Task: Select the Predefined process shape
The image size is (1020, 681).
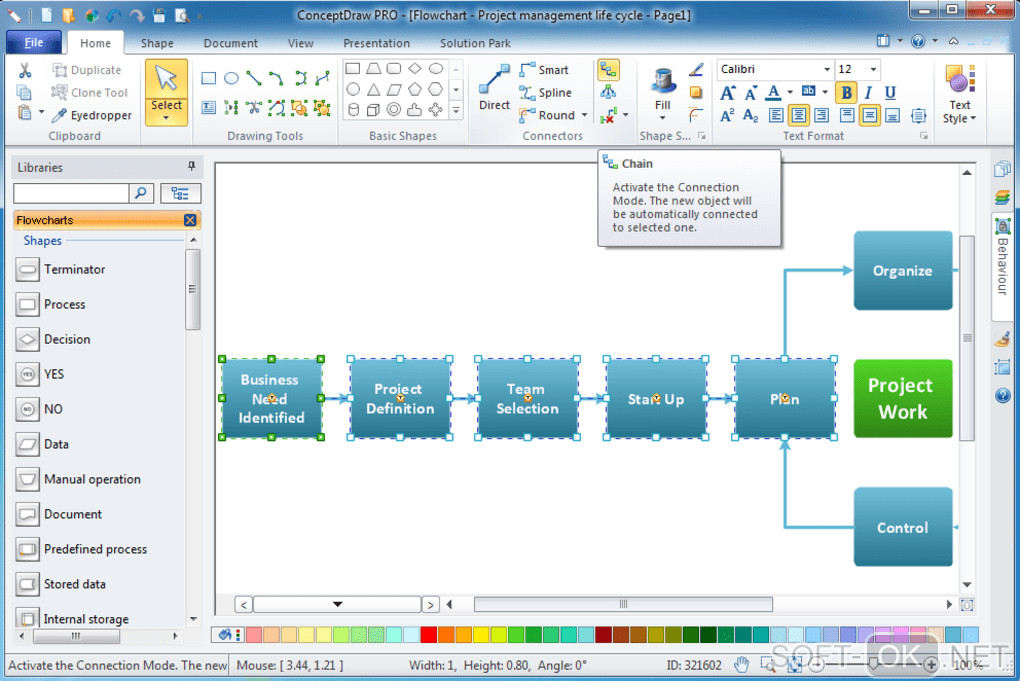Action: tap(81, 550)
